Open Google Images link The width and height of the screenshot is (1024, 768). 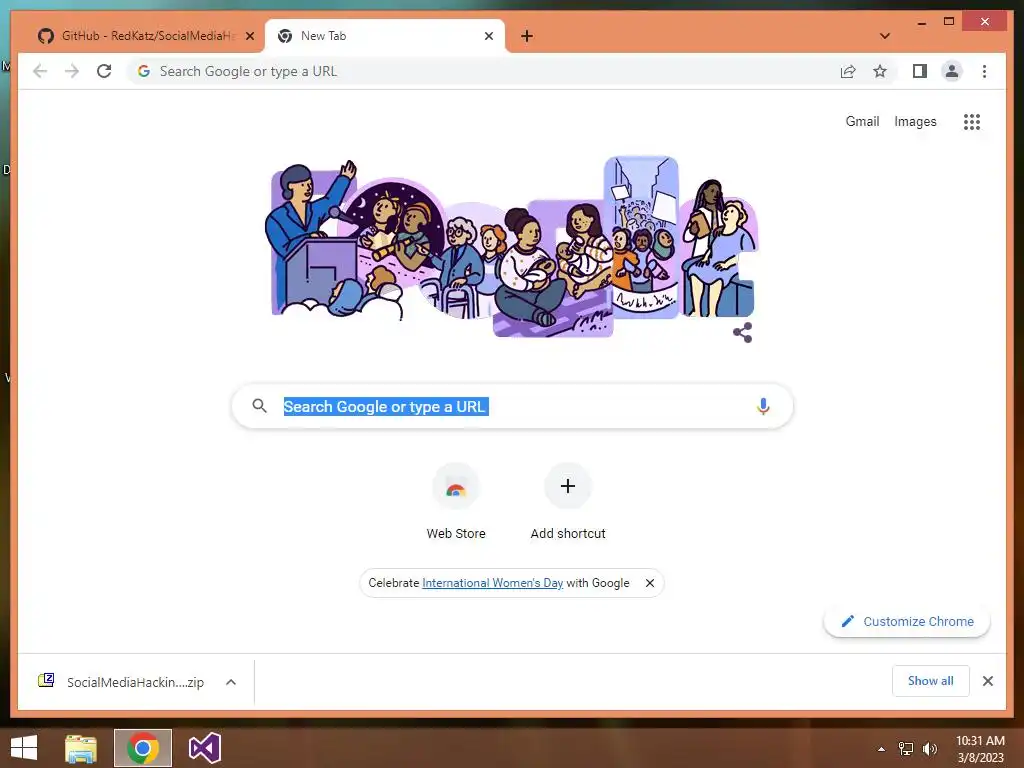click(x=915, y=121)
